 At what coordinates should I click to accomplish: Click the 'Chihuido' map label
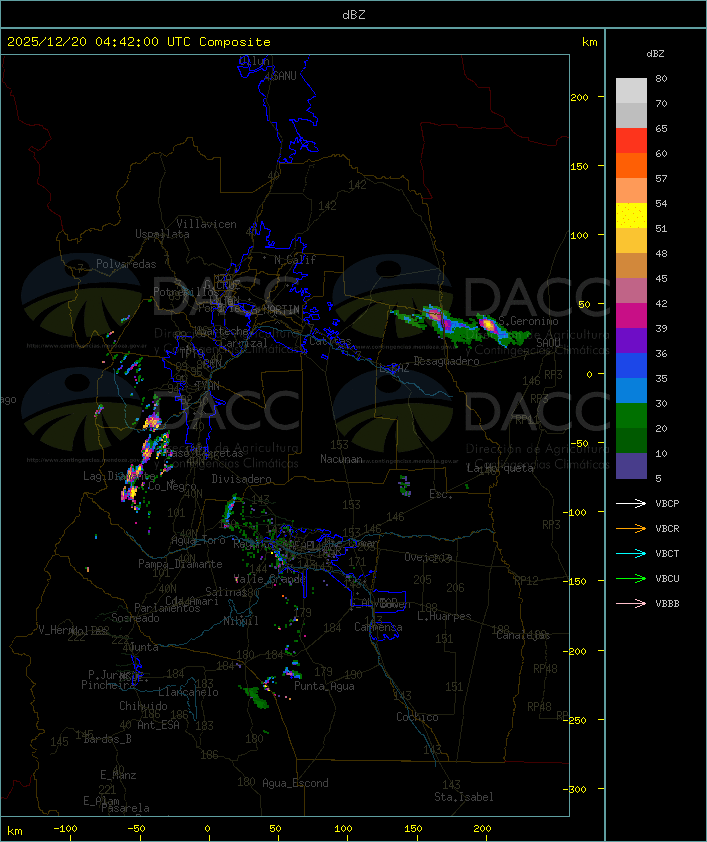pyautogui.click(x=143, y=706)
